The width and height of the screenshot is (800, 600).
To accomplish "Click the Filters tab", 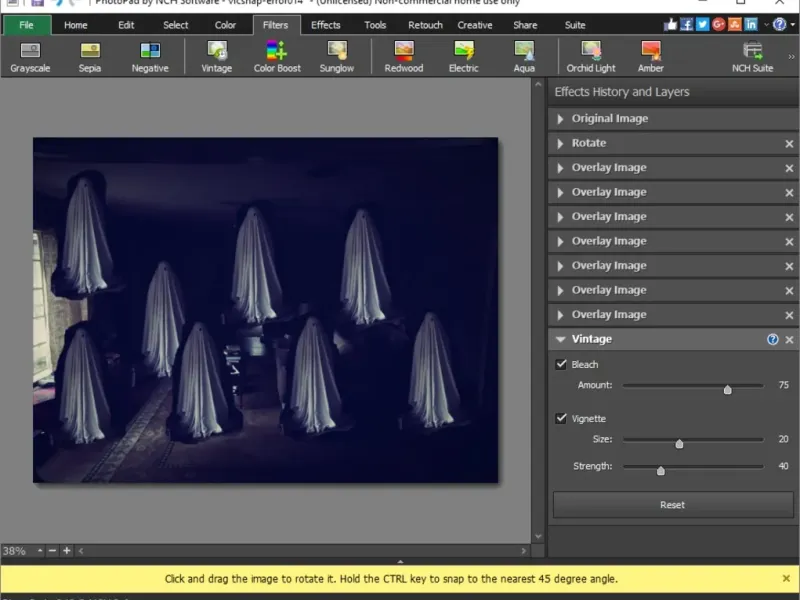I will tap(276, 25).
